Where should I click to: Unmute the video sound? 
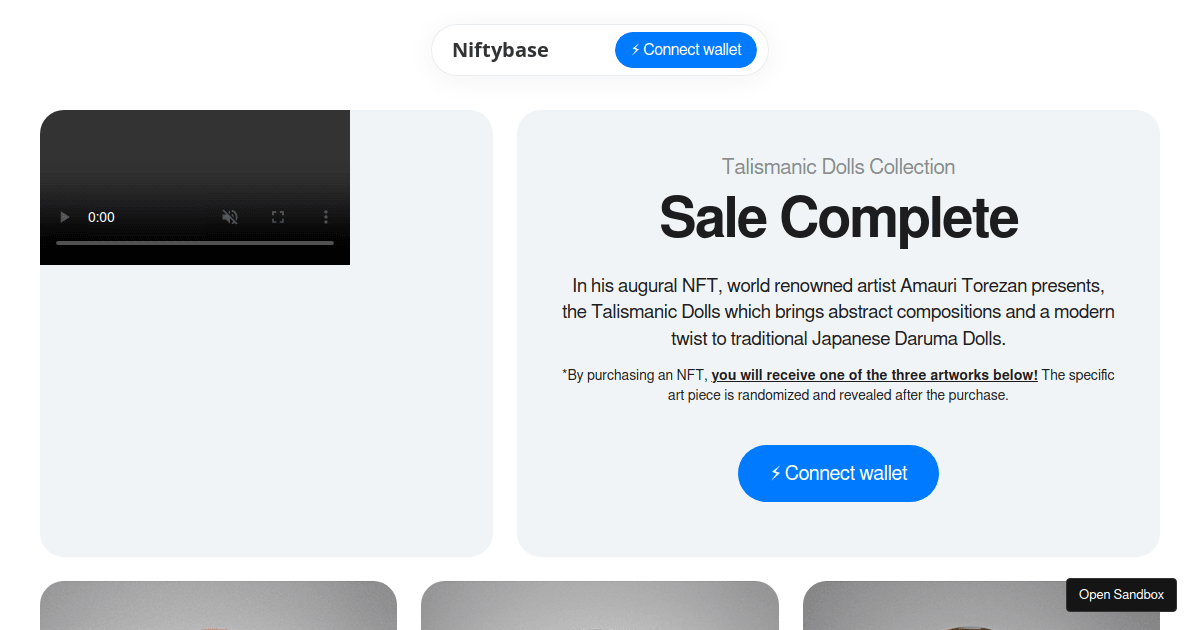click(229, 216)
